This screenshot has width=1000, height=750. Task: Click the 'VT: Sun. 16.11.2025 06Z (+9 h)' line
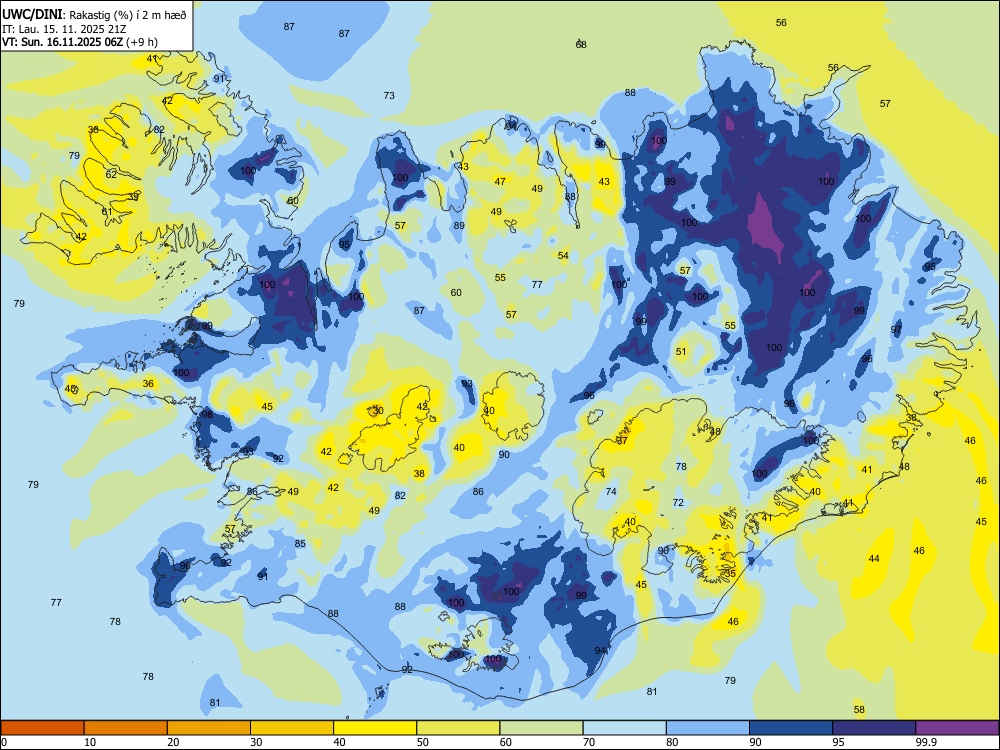tap(80, 42)
